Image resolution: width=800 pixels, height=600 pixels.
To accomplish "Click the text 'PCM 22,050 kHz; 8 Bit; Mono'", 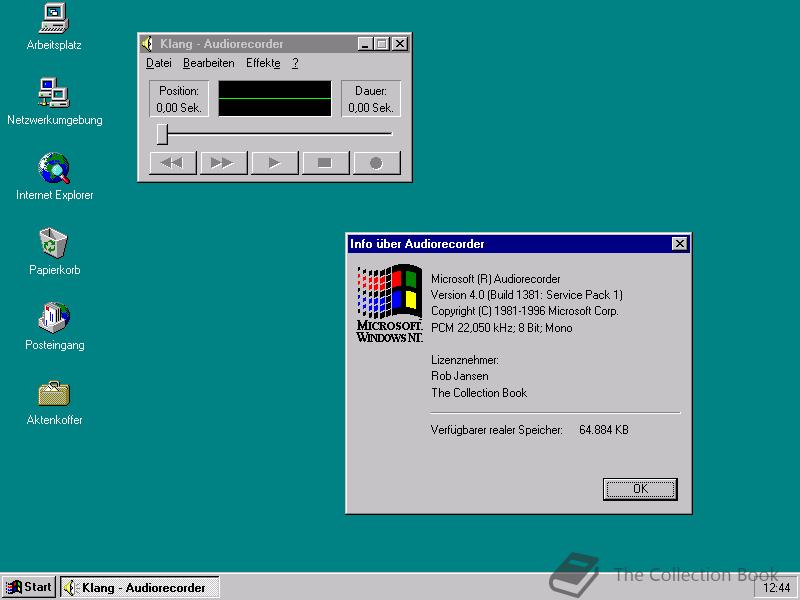I will tap(502, 328).
